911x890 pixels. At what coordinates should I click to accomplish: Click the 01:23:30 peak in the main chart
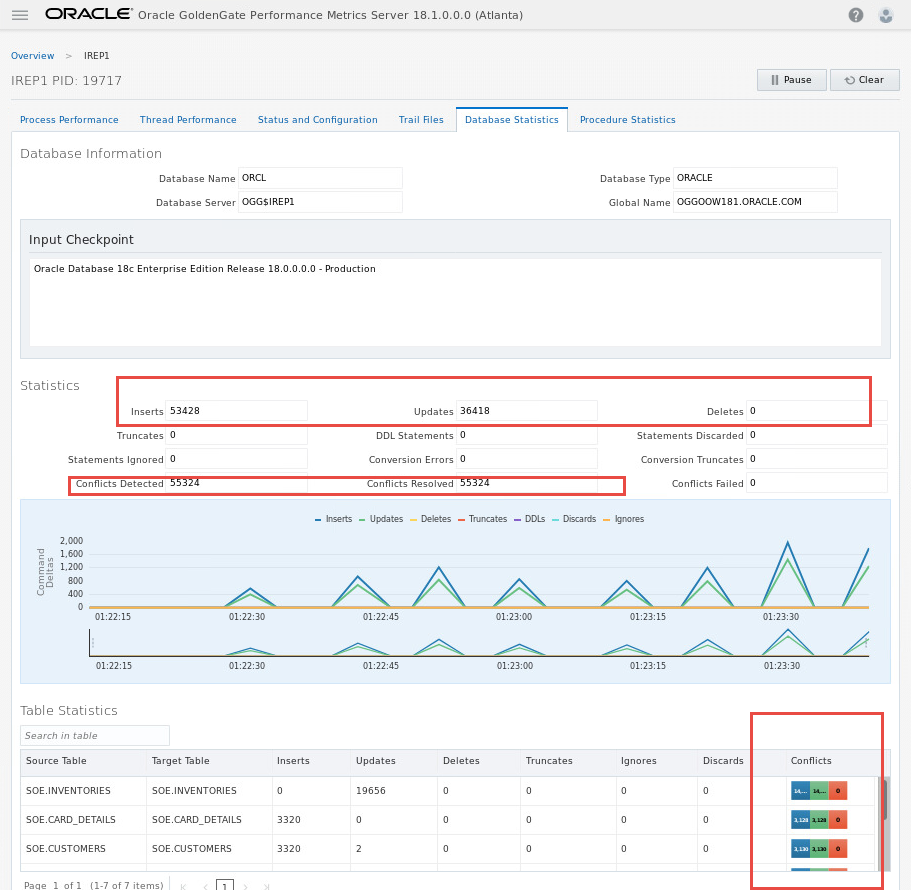[x=787, y=543]
